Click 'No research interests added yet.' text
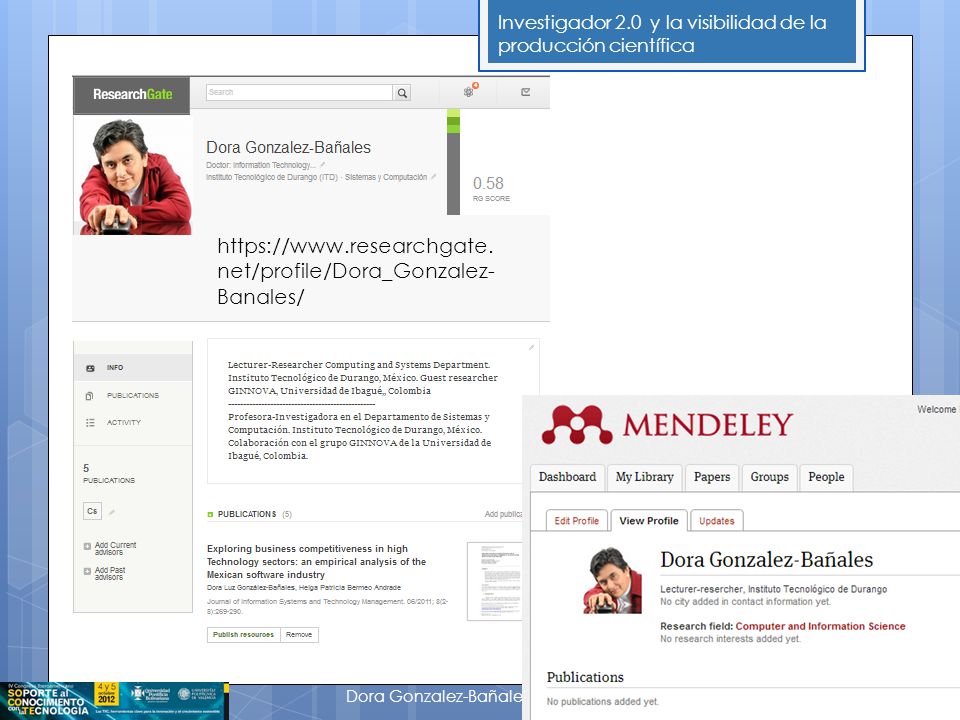Screen dimensions: 960x720 pos(730,639)
